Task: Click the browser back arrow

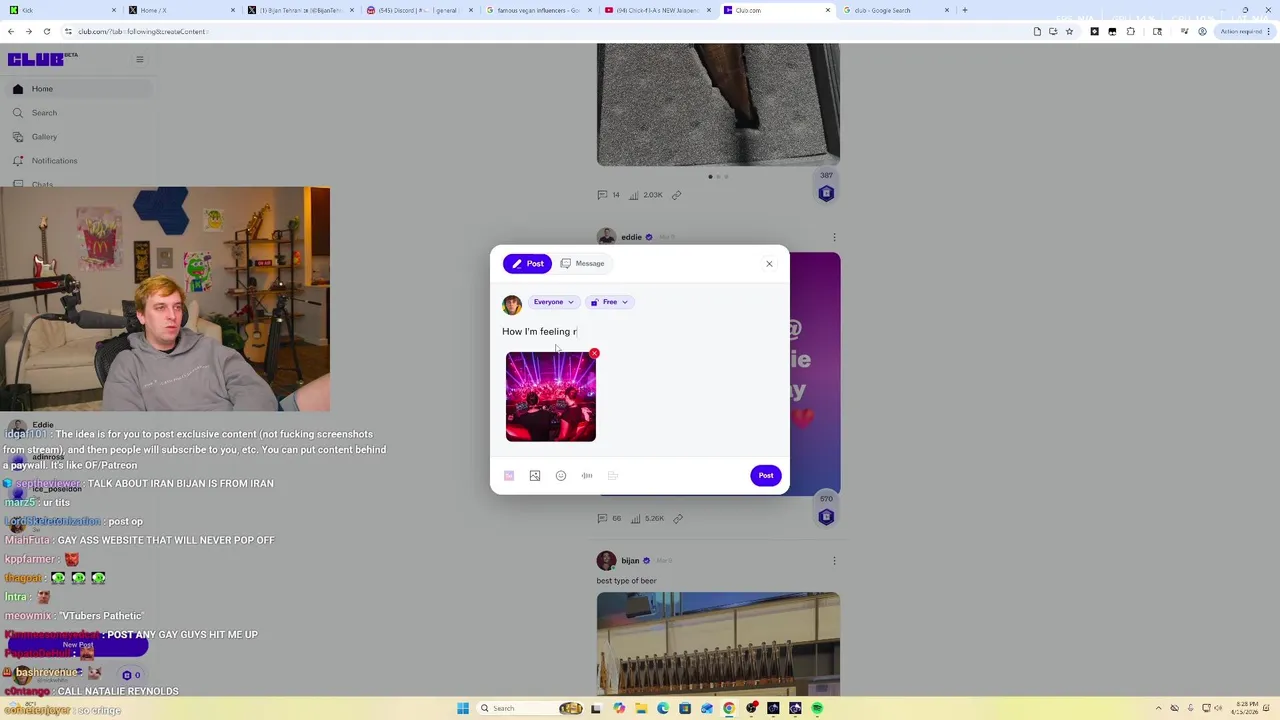Action: click(x=10, y=31)
